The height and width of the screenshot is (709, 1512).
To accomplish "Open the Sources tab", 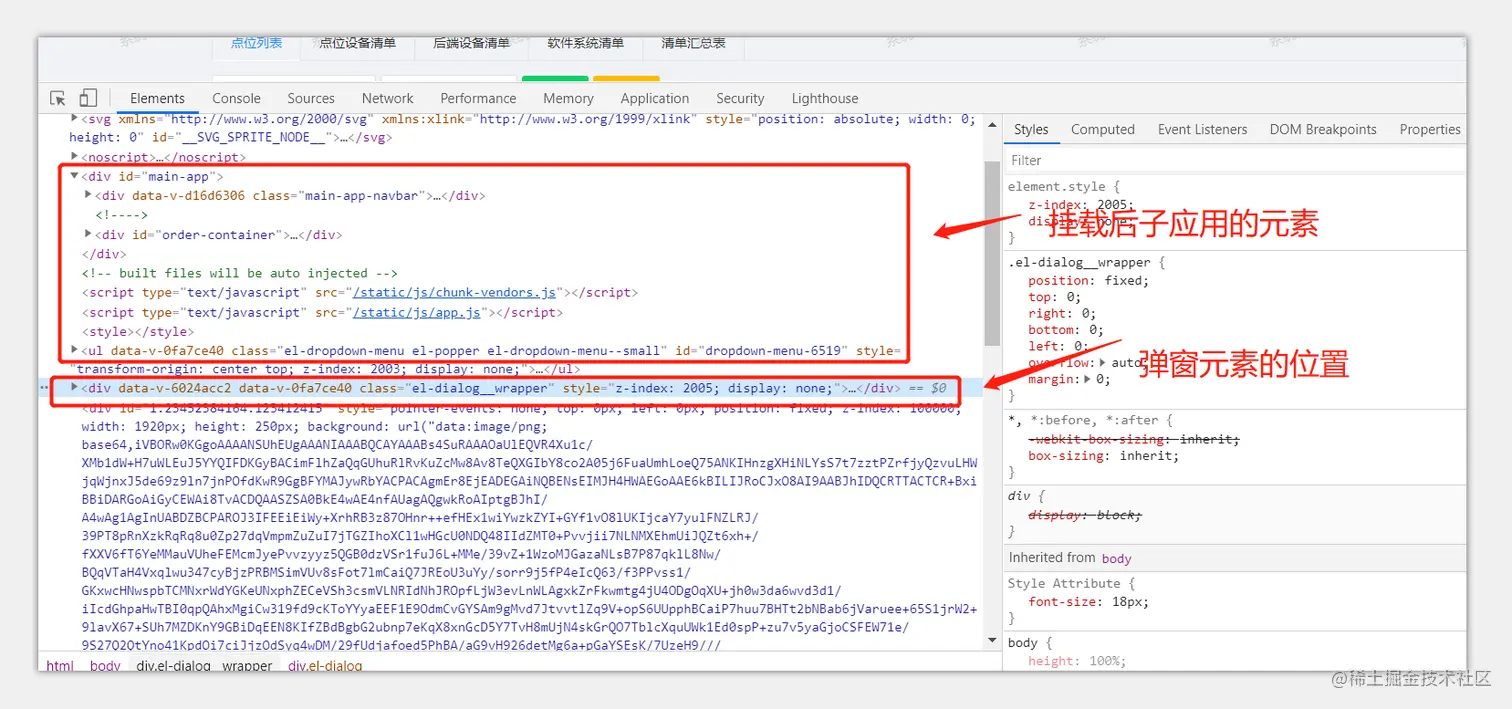I will coord(311,98).
